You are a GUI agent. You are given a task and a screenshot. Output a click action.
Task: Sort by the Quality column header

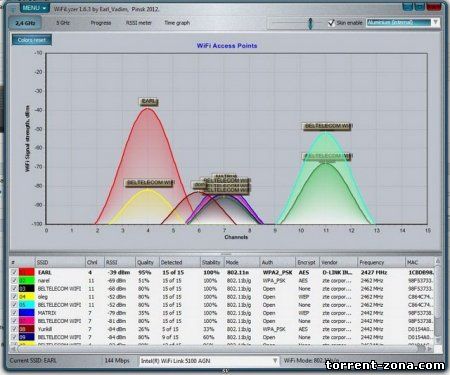pyautogui.click(x=147, y=262)
